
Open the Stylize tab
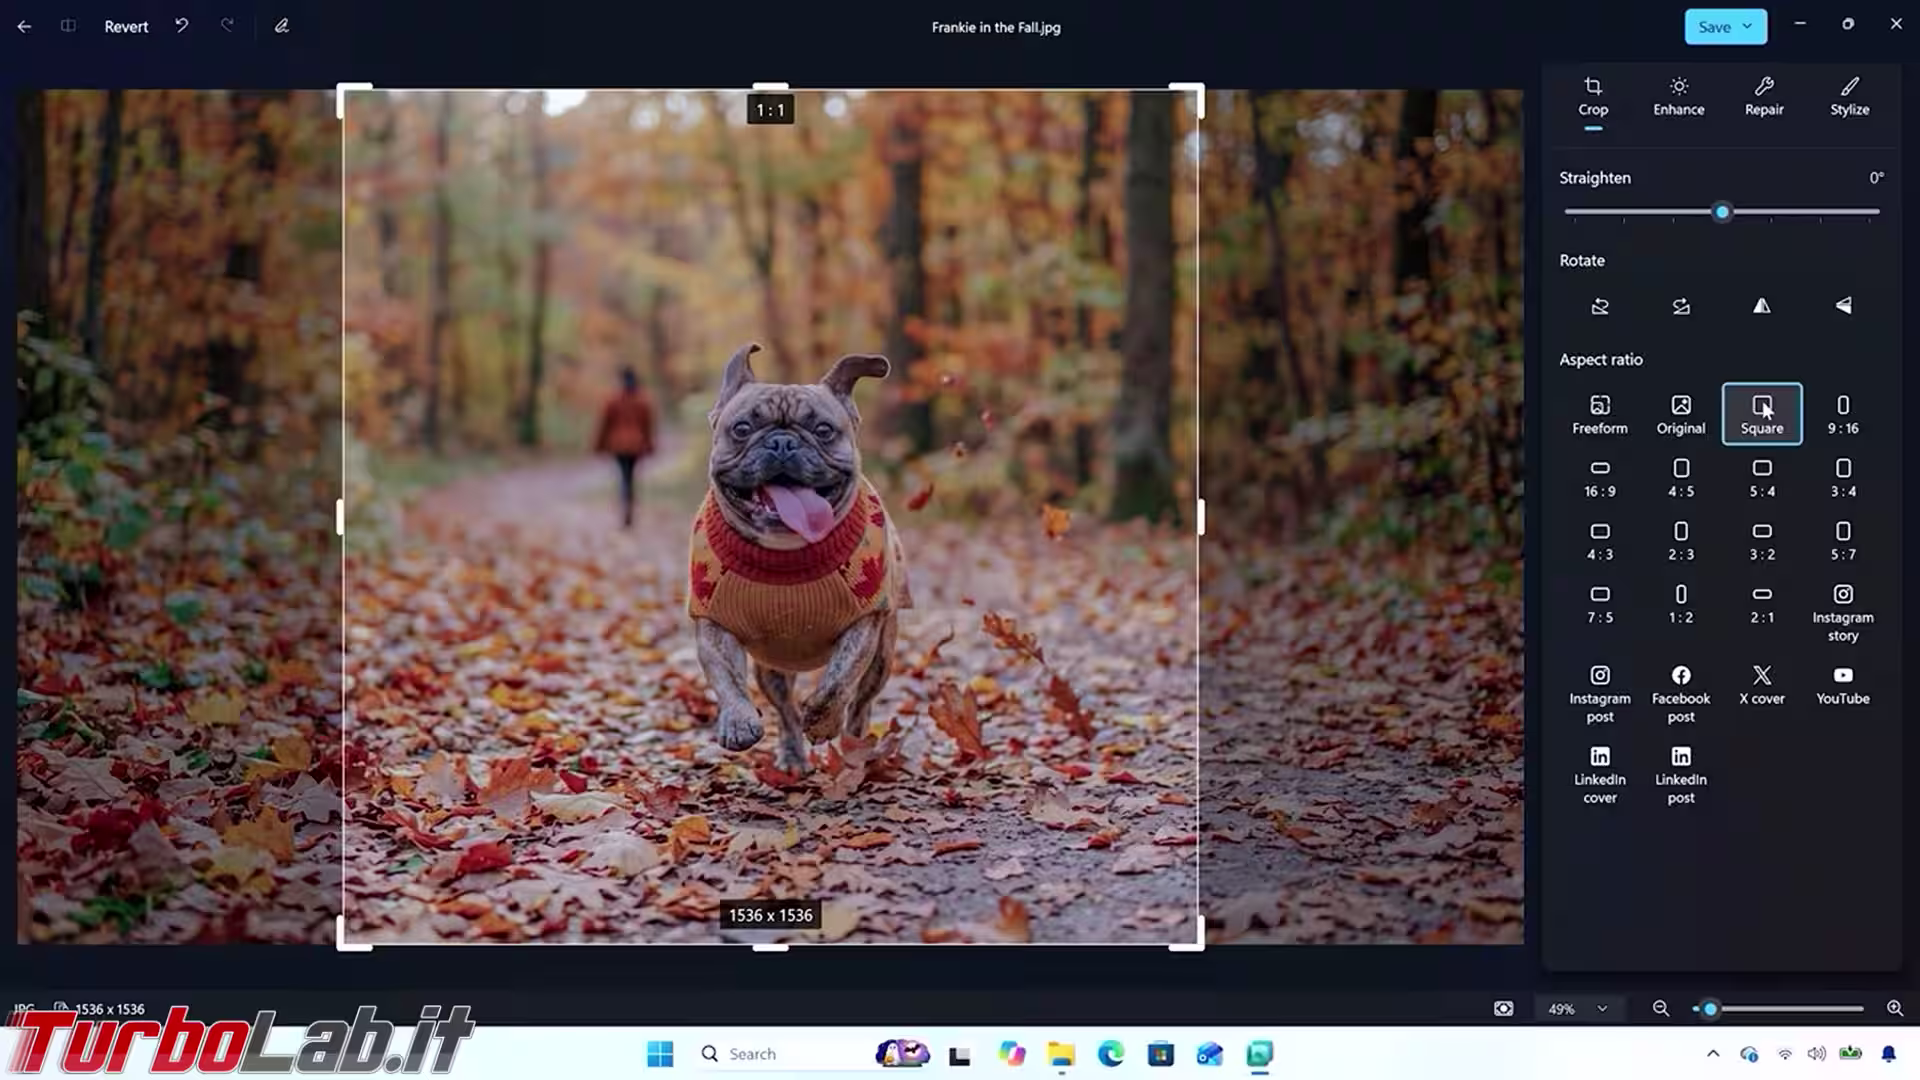(1849, 97)
